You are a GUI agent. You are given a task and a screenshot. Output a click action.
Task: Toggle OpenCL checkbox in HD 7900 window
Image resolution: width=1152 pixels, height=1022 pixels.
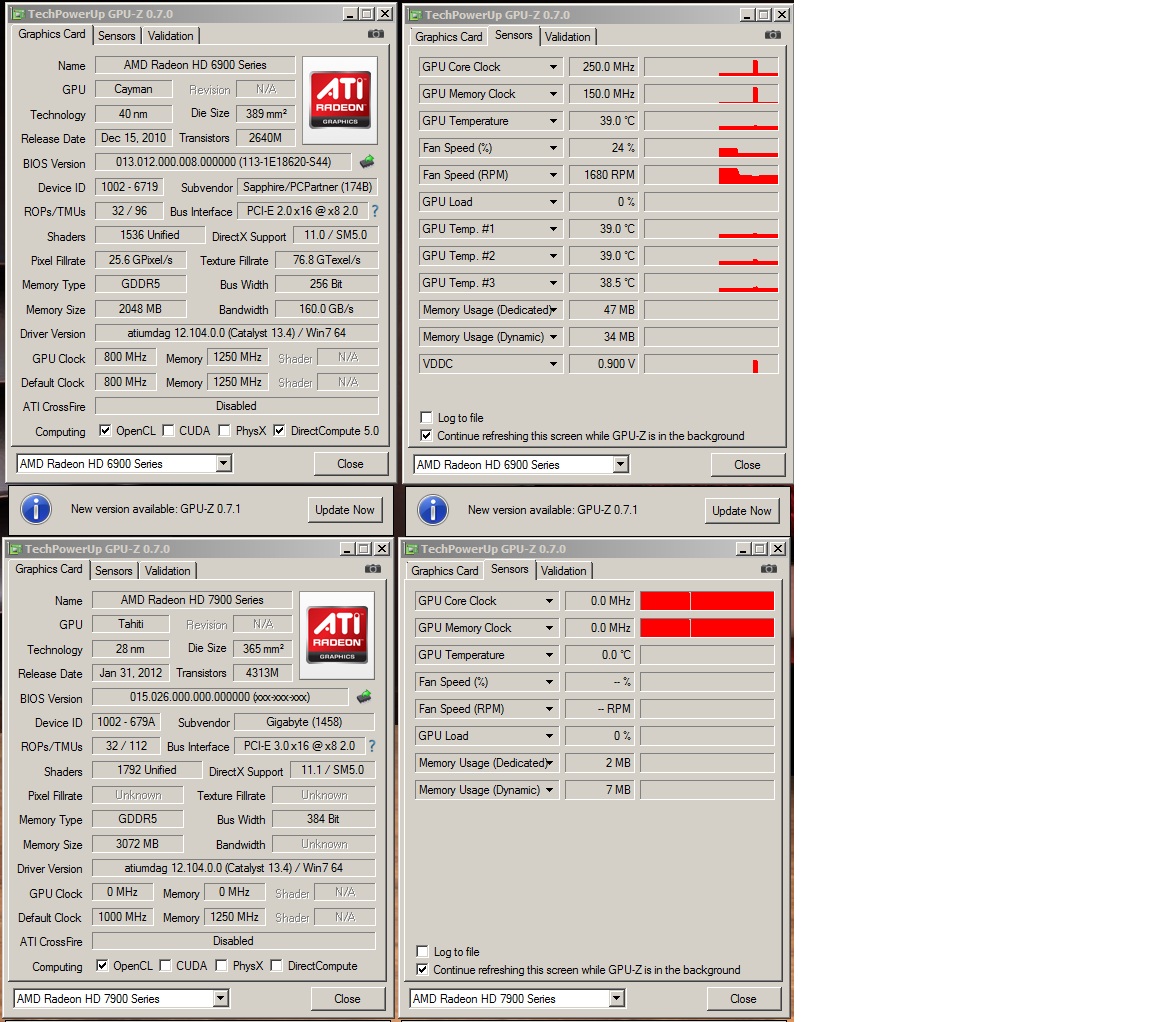[x=102, y=965]
